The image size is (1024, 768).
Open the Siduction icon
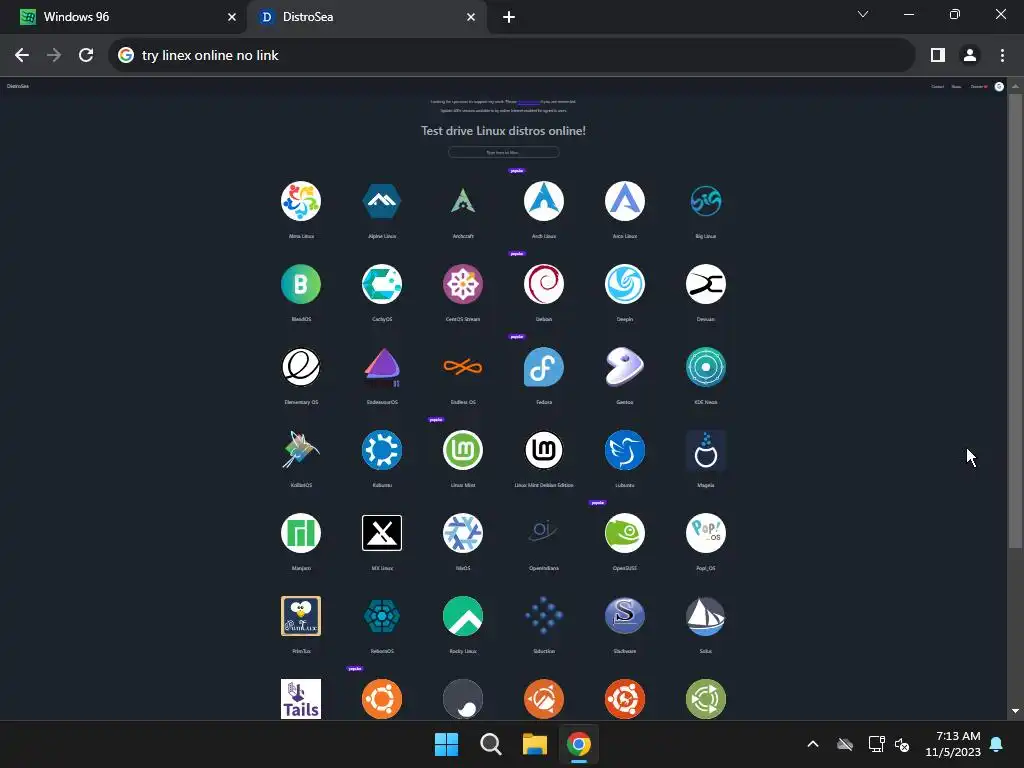pos(544,616)
